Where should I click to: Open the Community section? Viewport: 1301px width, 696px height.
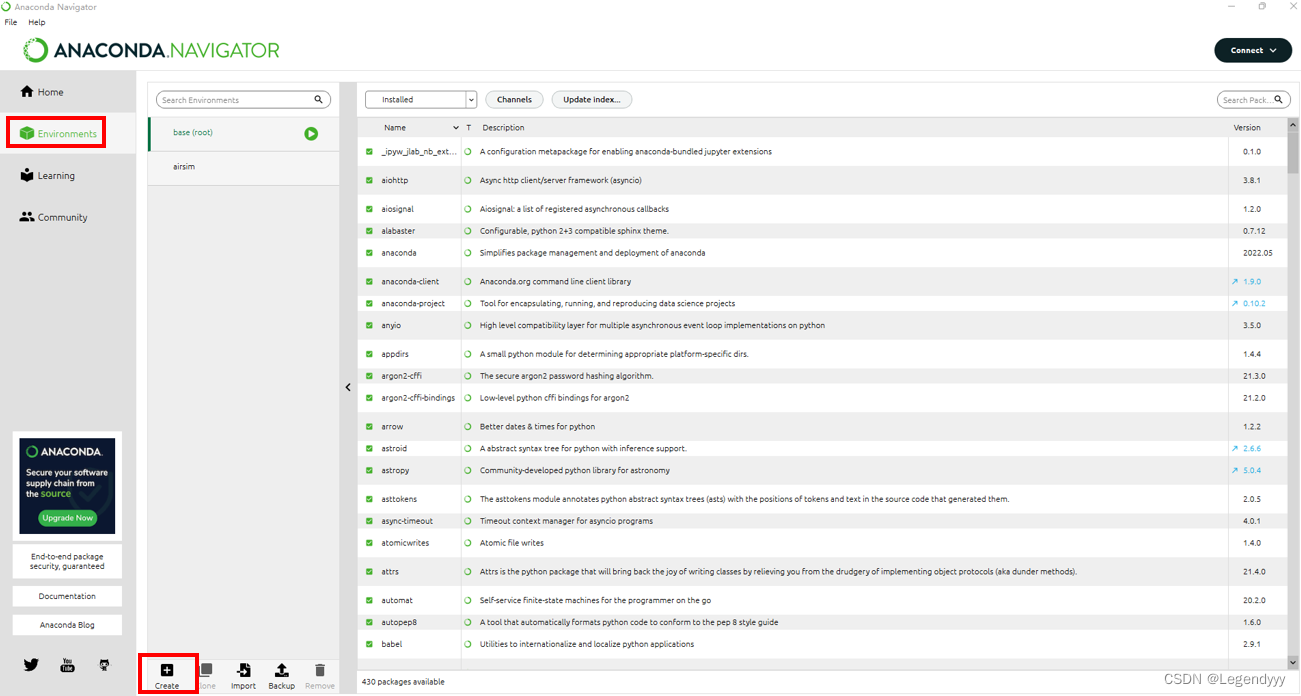53,217
